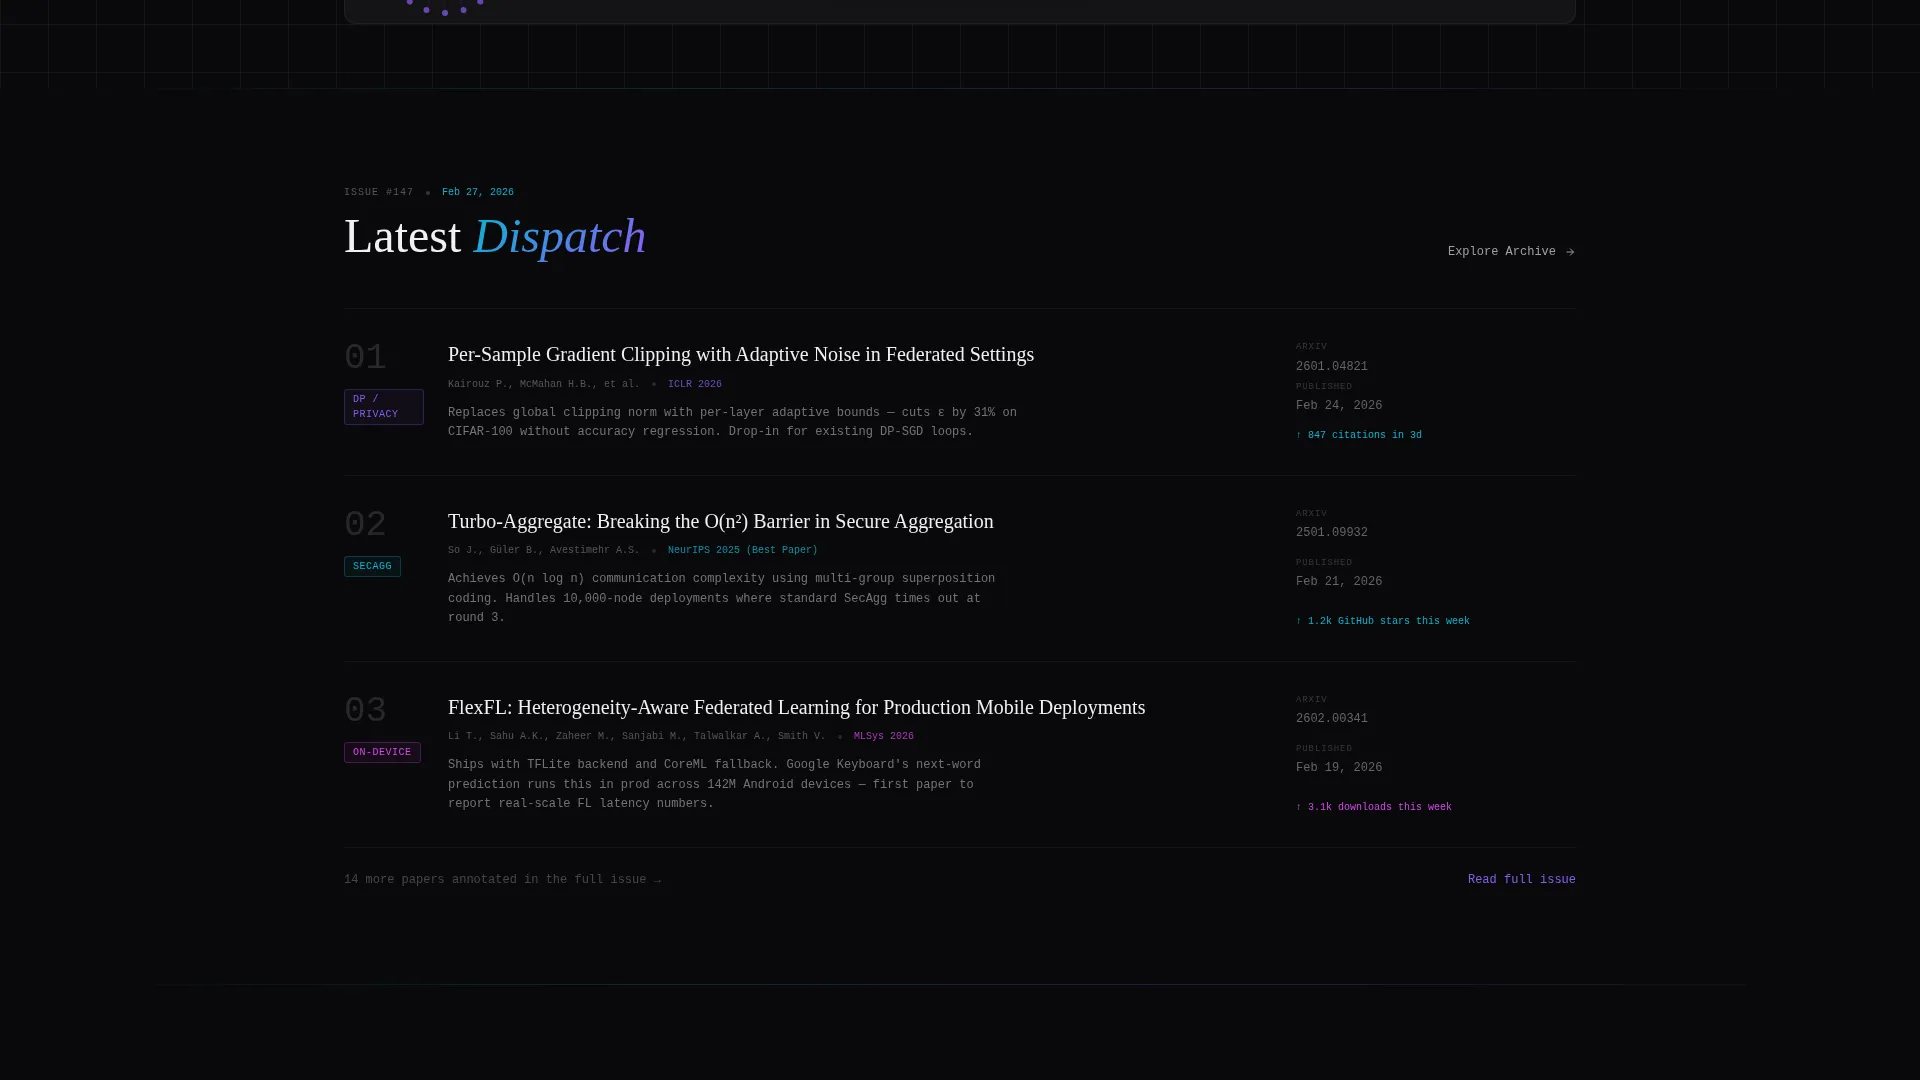The width and height of the screenshot is (1920, 1080).
Task: Click arXiv ID 2501.09932
Action: pyautogui.click(x=1332, y=533)
